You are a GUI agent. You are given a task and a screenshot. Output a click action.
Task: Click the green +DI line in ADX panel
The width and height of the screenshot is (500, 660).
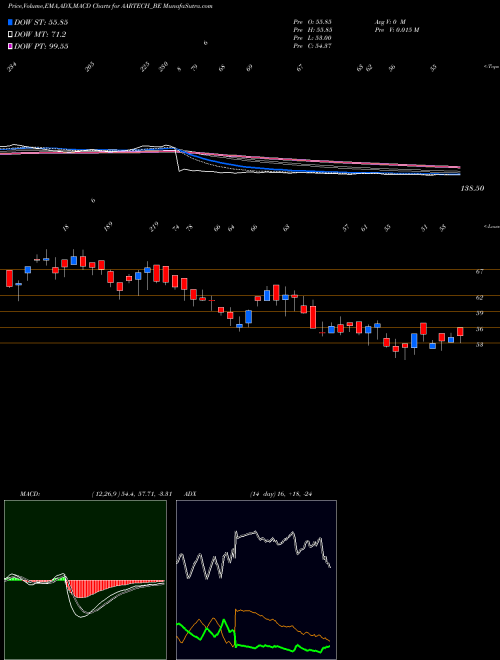pos(269,646)
